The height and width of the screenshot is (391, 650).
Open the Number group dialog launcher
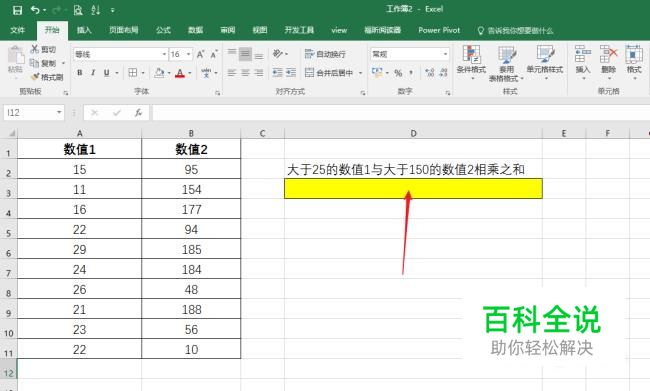click(448, 93)
